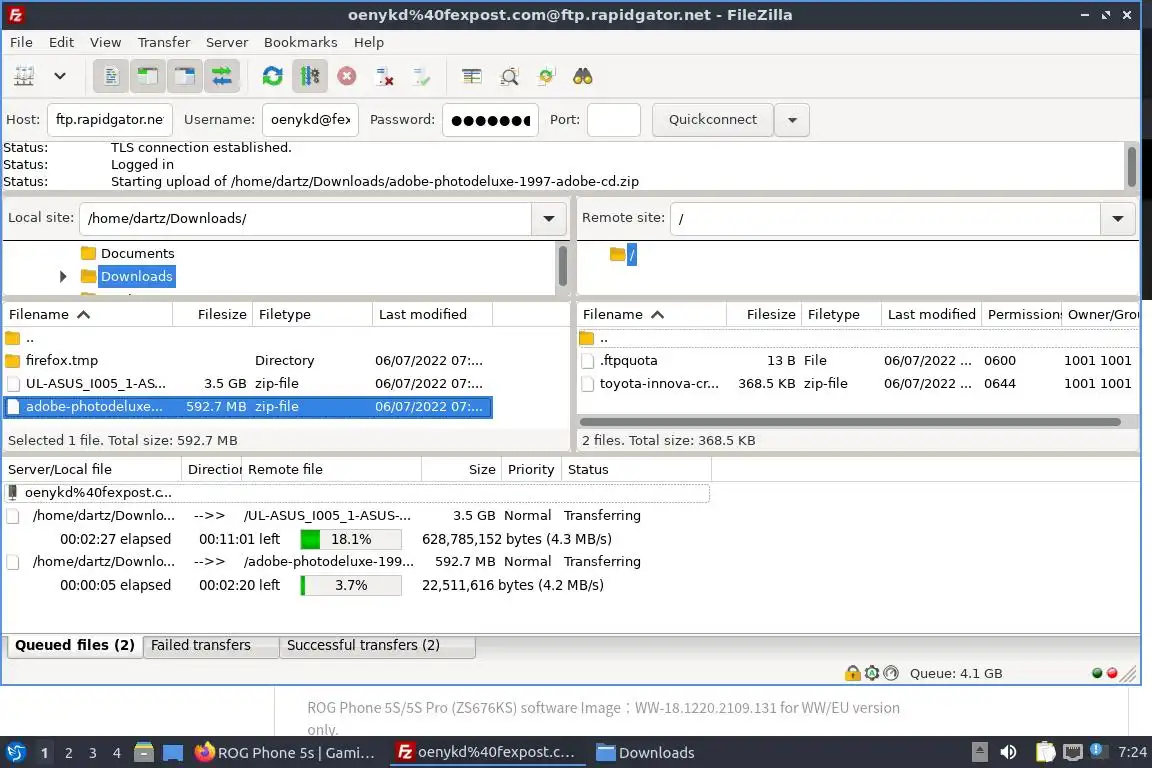Switch to Queued files tab
1152x768 pixels.
coord(74,645)
